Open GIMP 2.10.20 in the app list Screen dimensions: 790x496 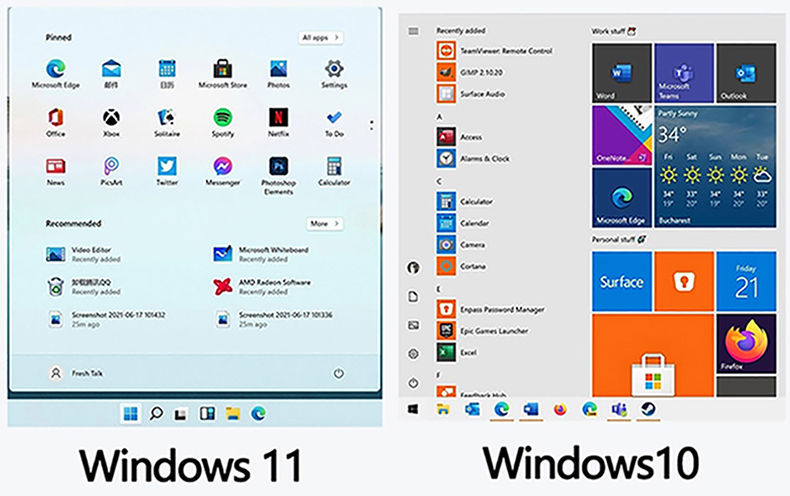click(470, 72)
